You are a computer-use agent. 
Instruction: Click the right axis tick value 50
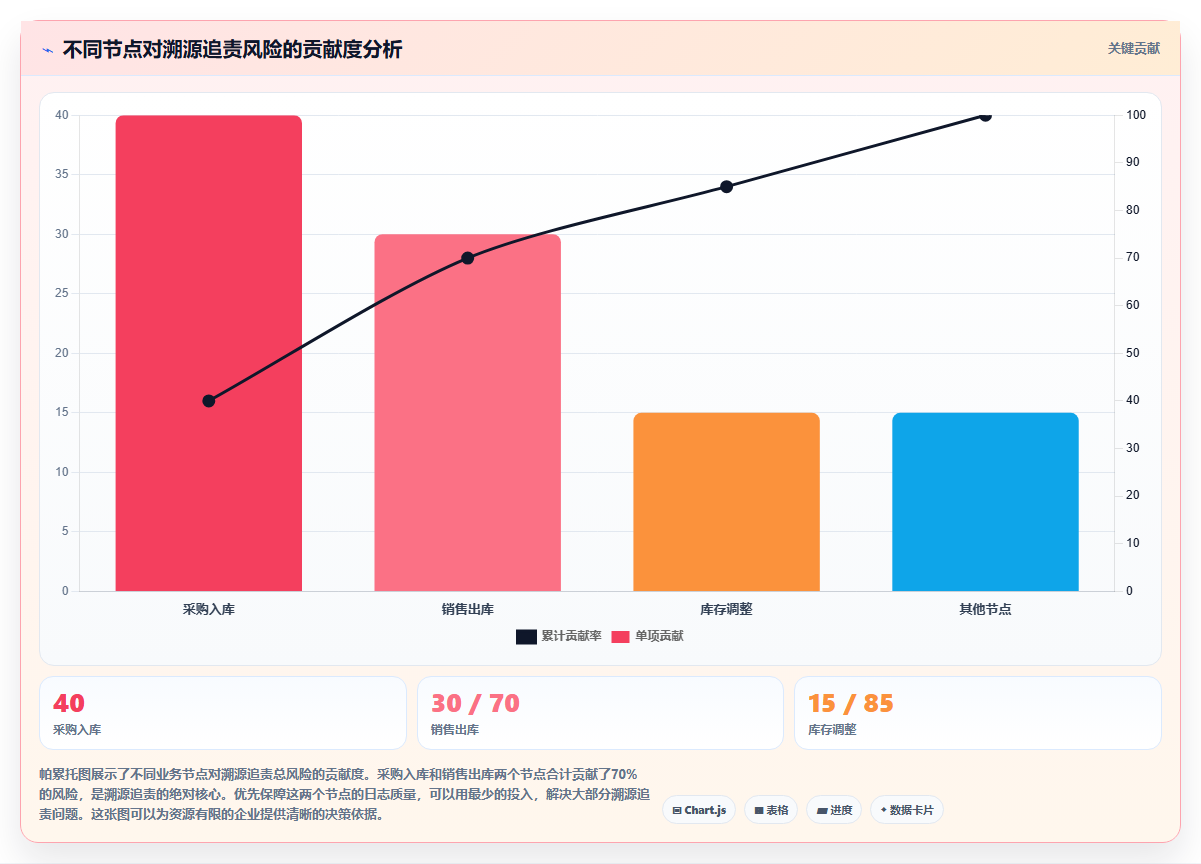click(x=1131, y=353)
